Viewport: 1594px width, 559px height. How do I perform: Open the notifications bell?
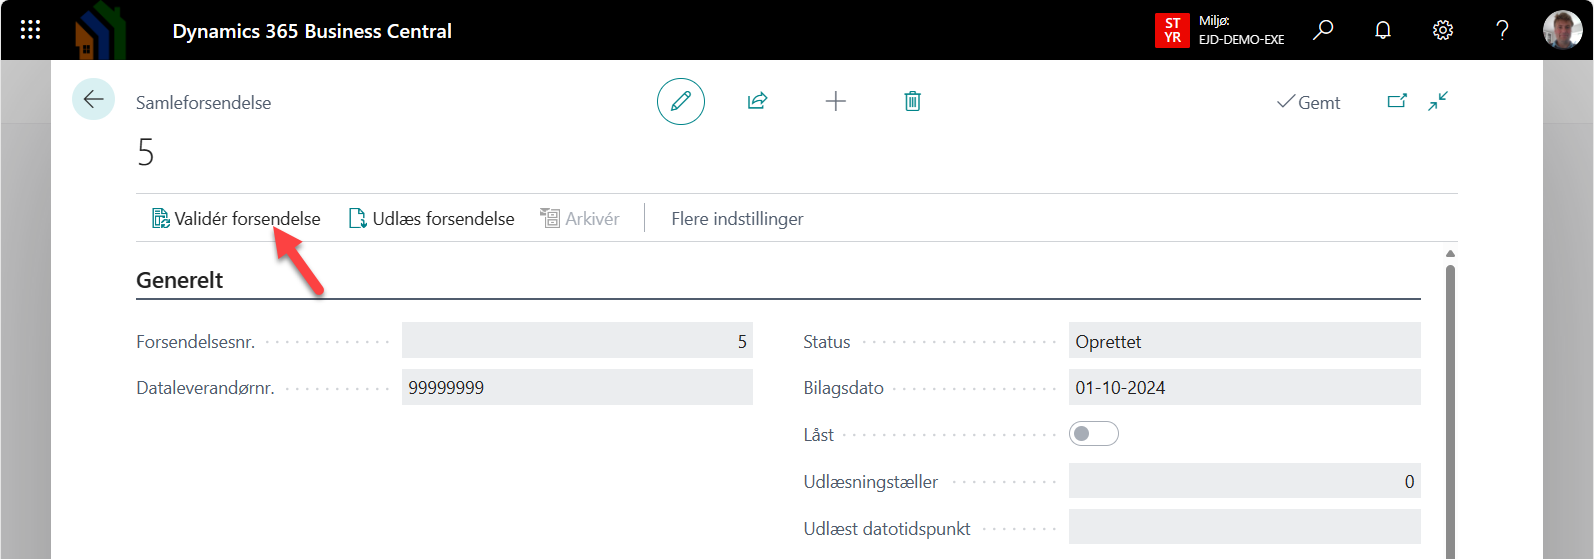point(1383,30)
